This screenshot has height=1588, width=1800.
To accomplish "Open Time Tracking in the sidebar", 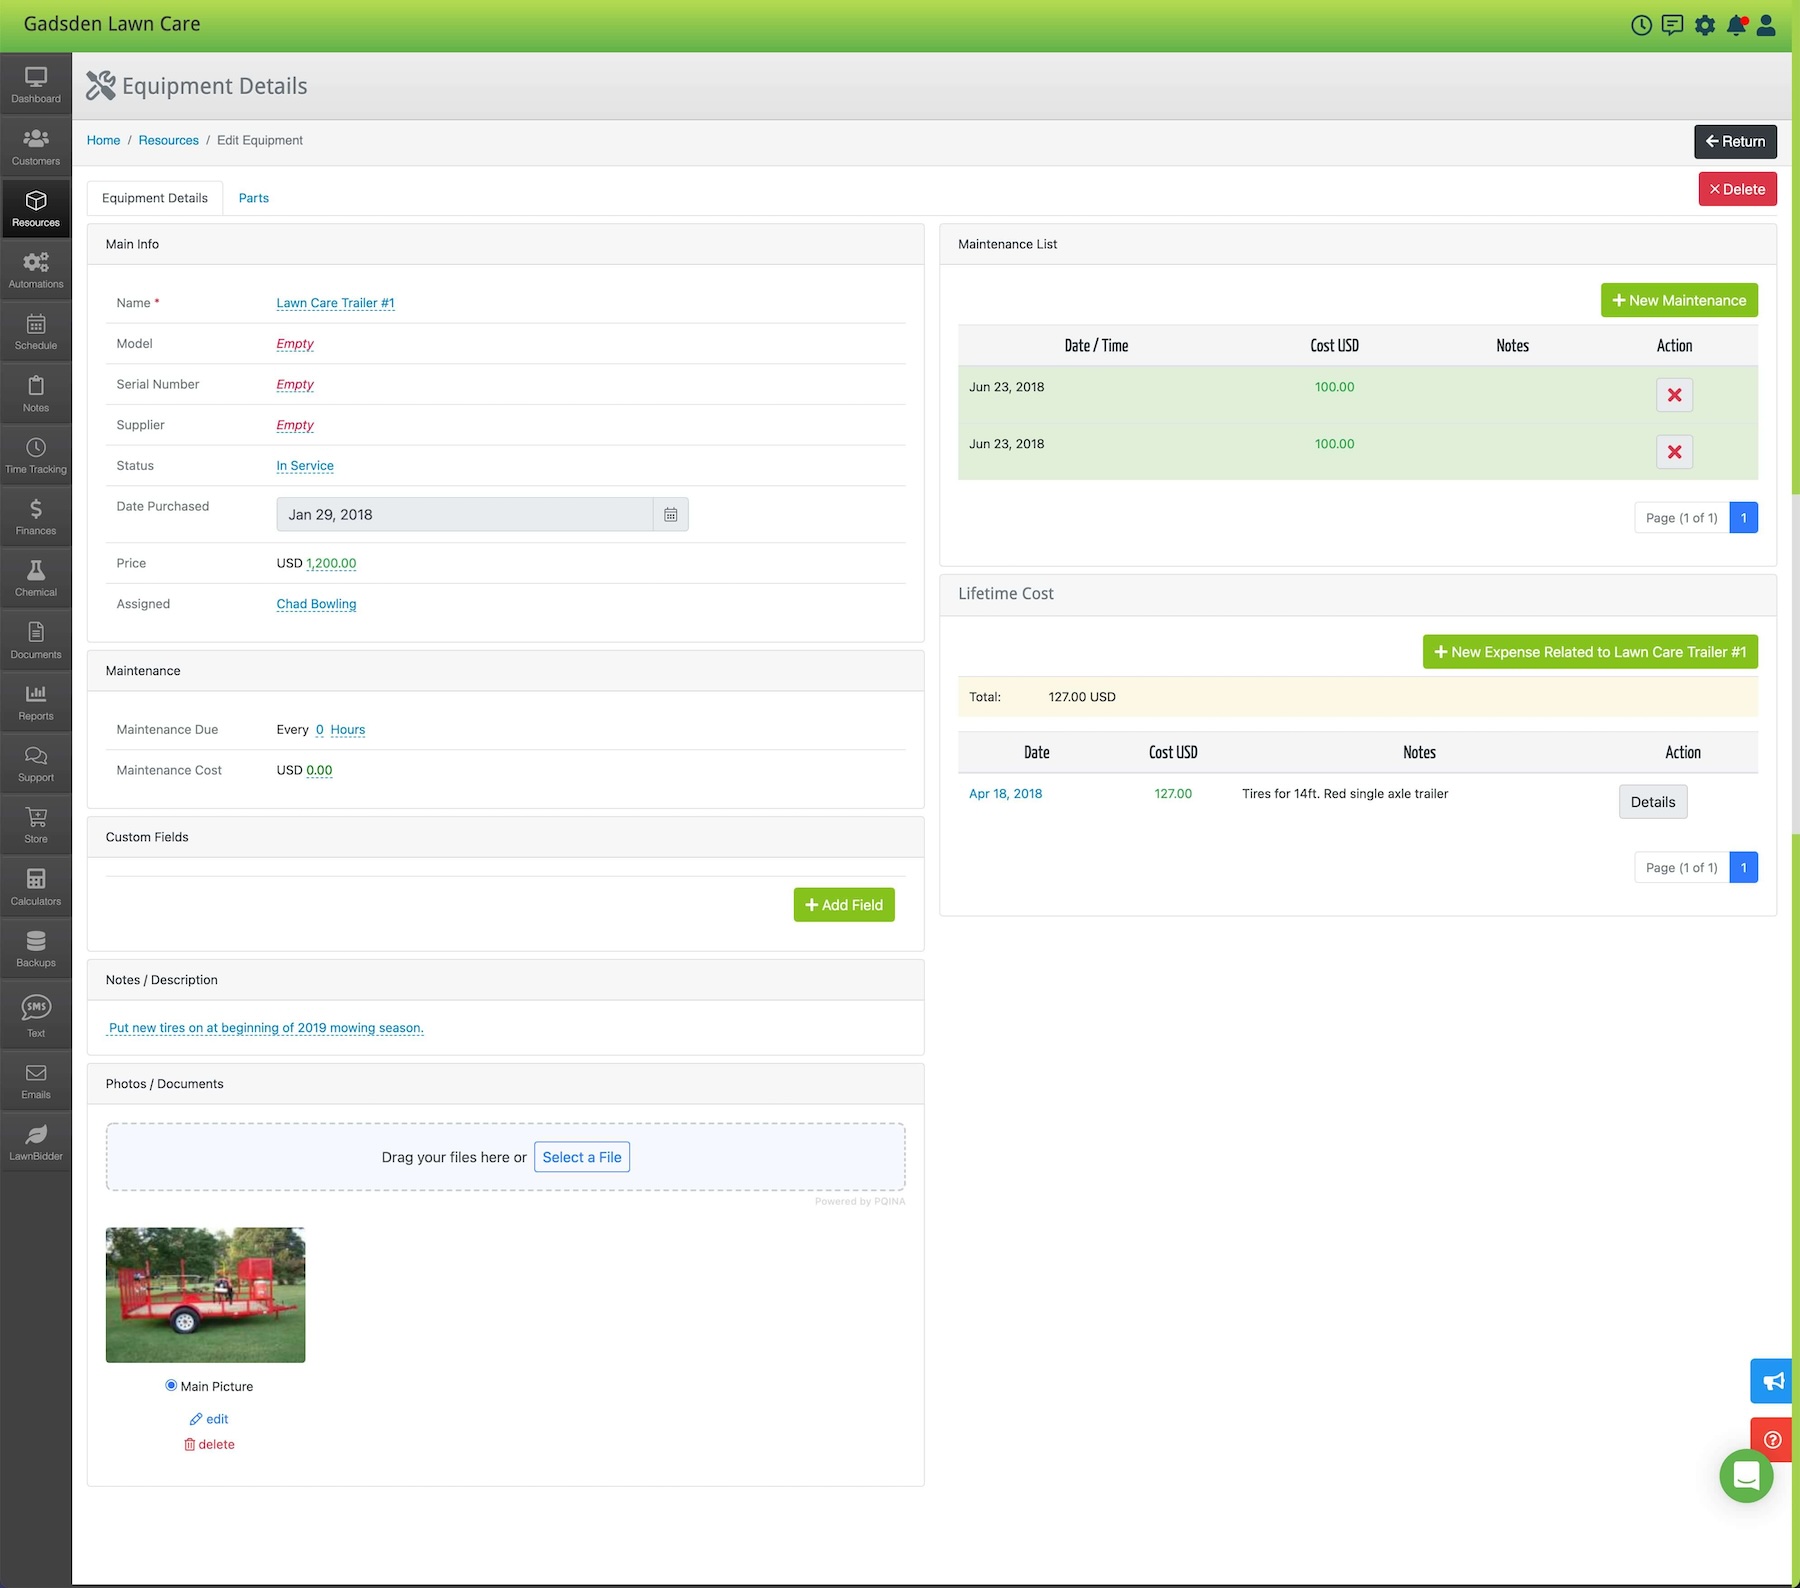I will pyautogui.click(x=36, y=455).
